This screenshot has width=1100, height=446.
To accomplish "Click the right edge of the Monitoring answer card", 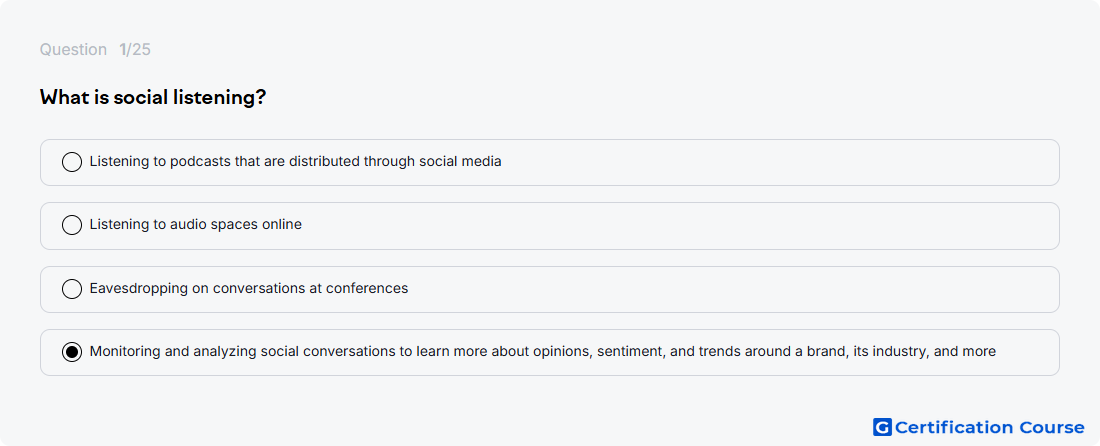I will [x=1045, y=352].
